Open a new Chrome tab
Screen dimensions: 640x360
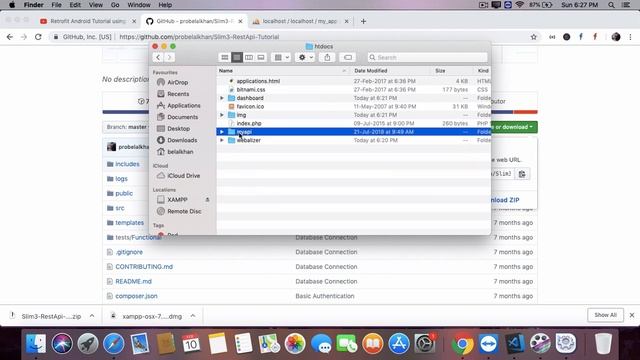click(x=363, y=21)
